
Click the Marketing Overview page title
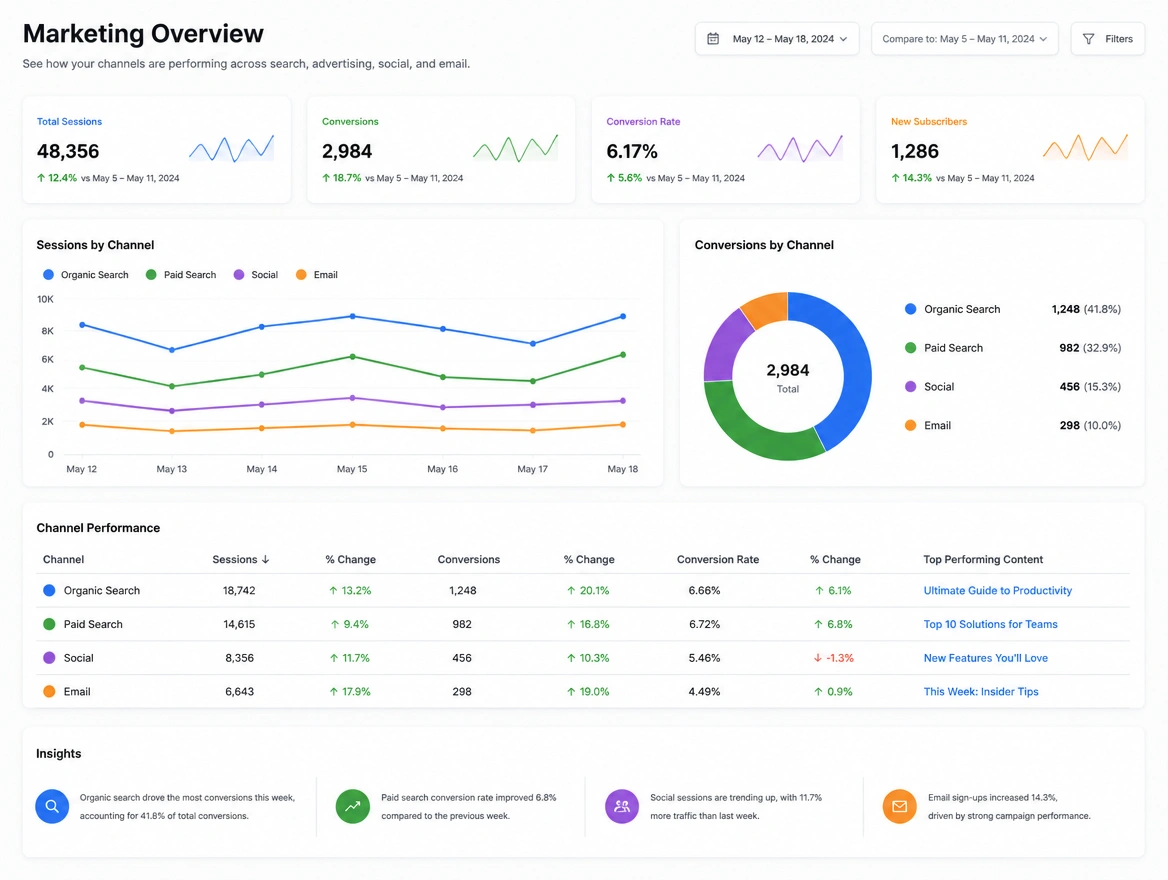click(143, 34)
